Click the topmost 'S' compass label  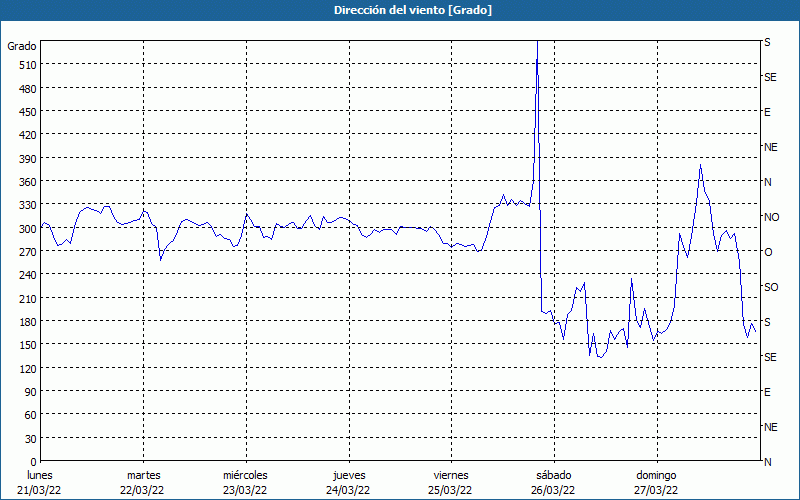coord(767,42)
